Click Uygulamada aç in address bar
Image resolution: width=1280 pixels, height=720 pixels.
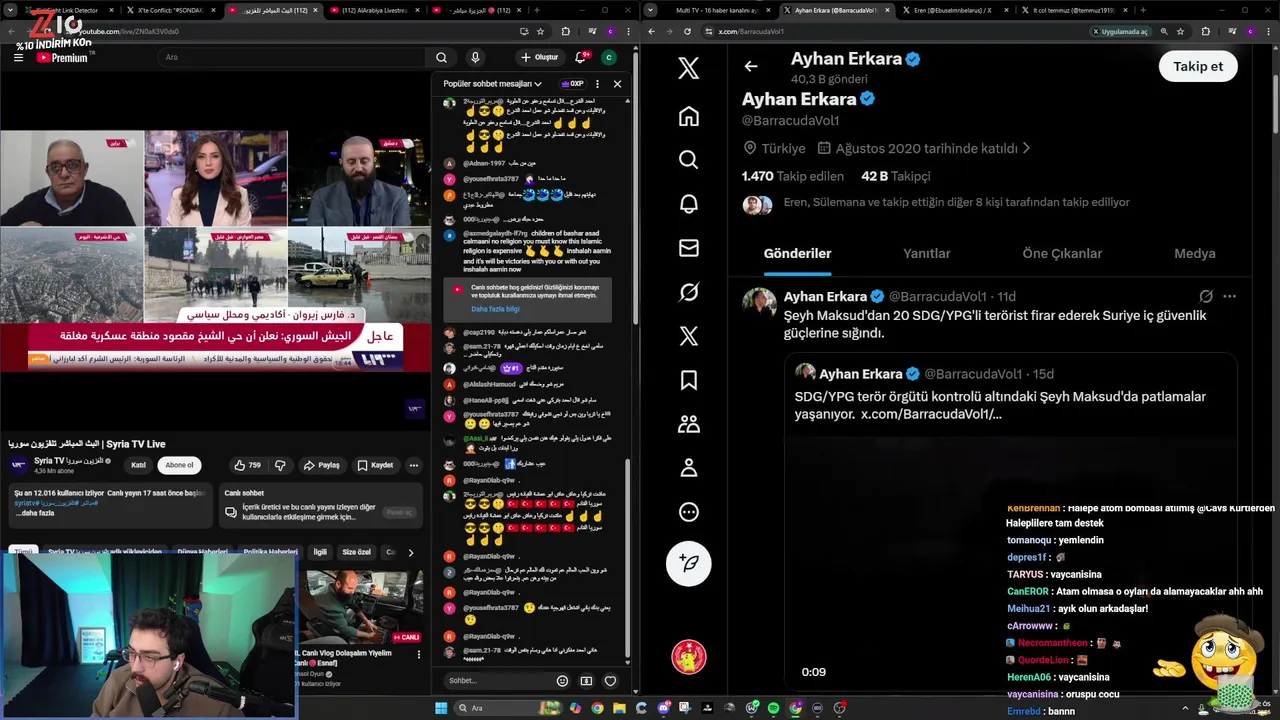point(1120,31)
